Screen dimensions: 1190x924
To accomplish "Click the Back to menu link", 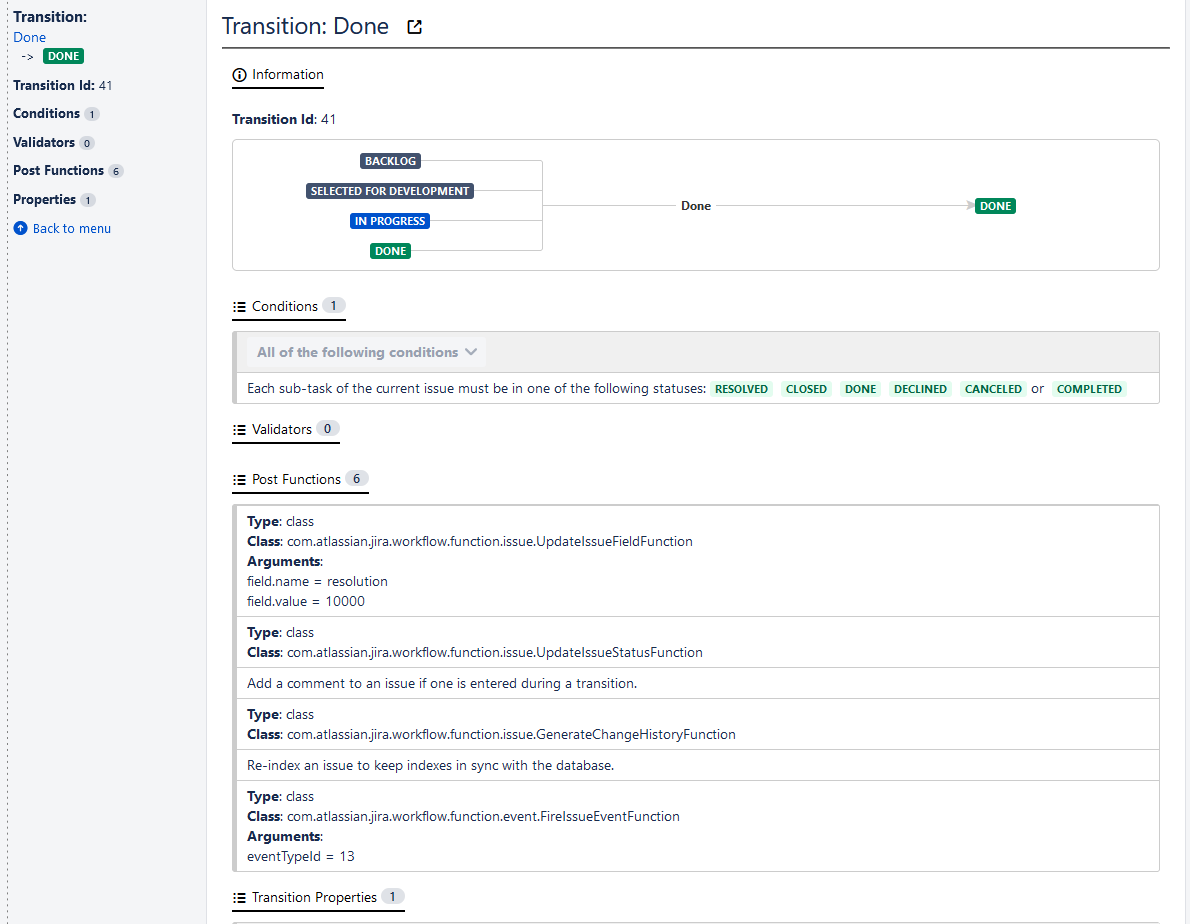I will [71, 229].
